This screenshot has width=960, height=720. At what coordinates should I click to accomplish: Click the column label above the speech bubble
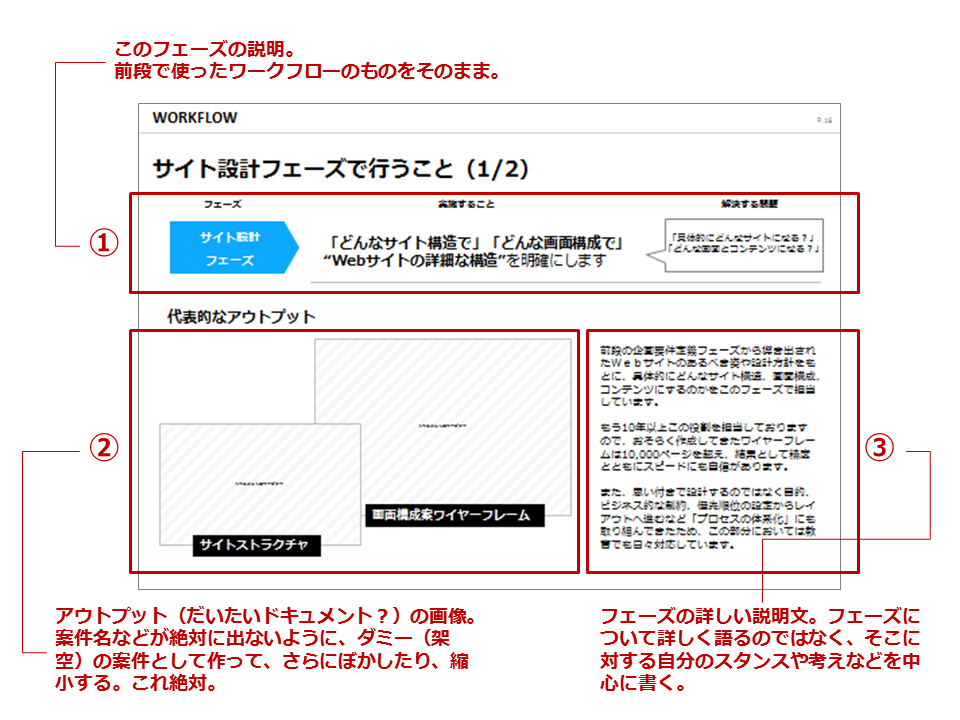click(749, 204)
